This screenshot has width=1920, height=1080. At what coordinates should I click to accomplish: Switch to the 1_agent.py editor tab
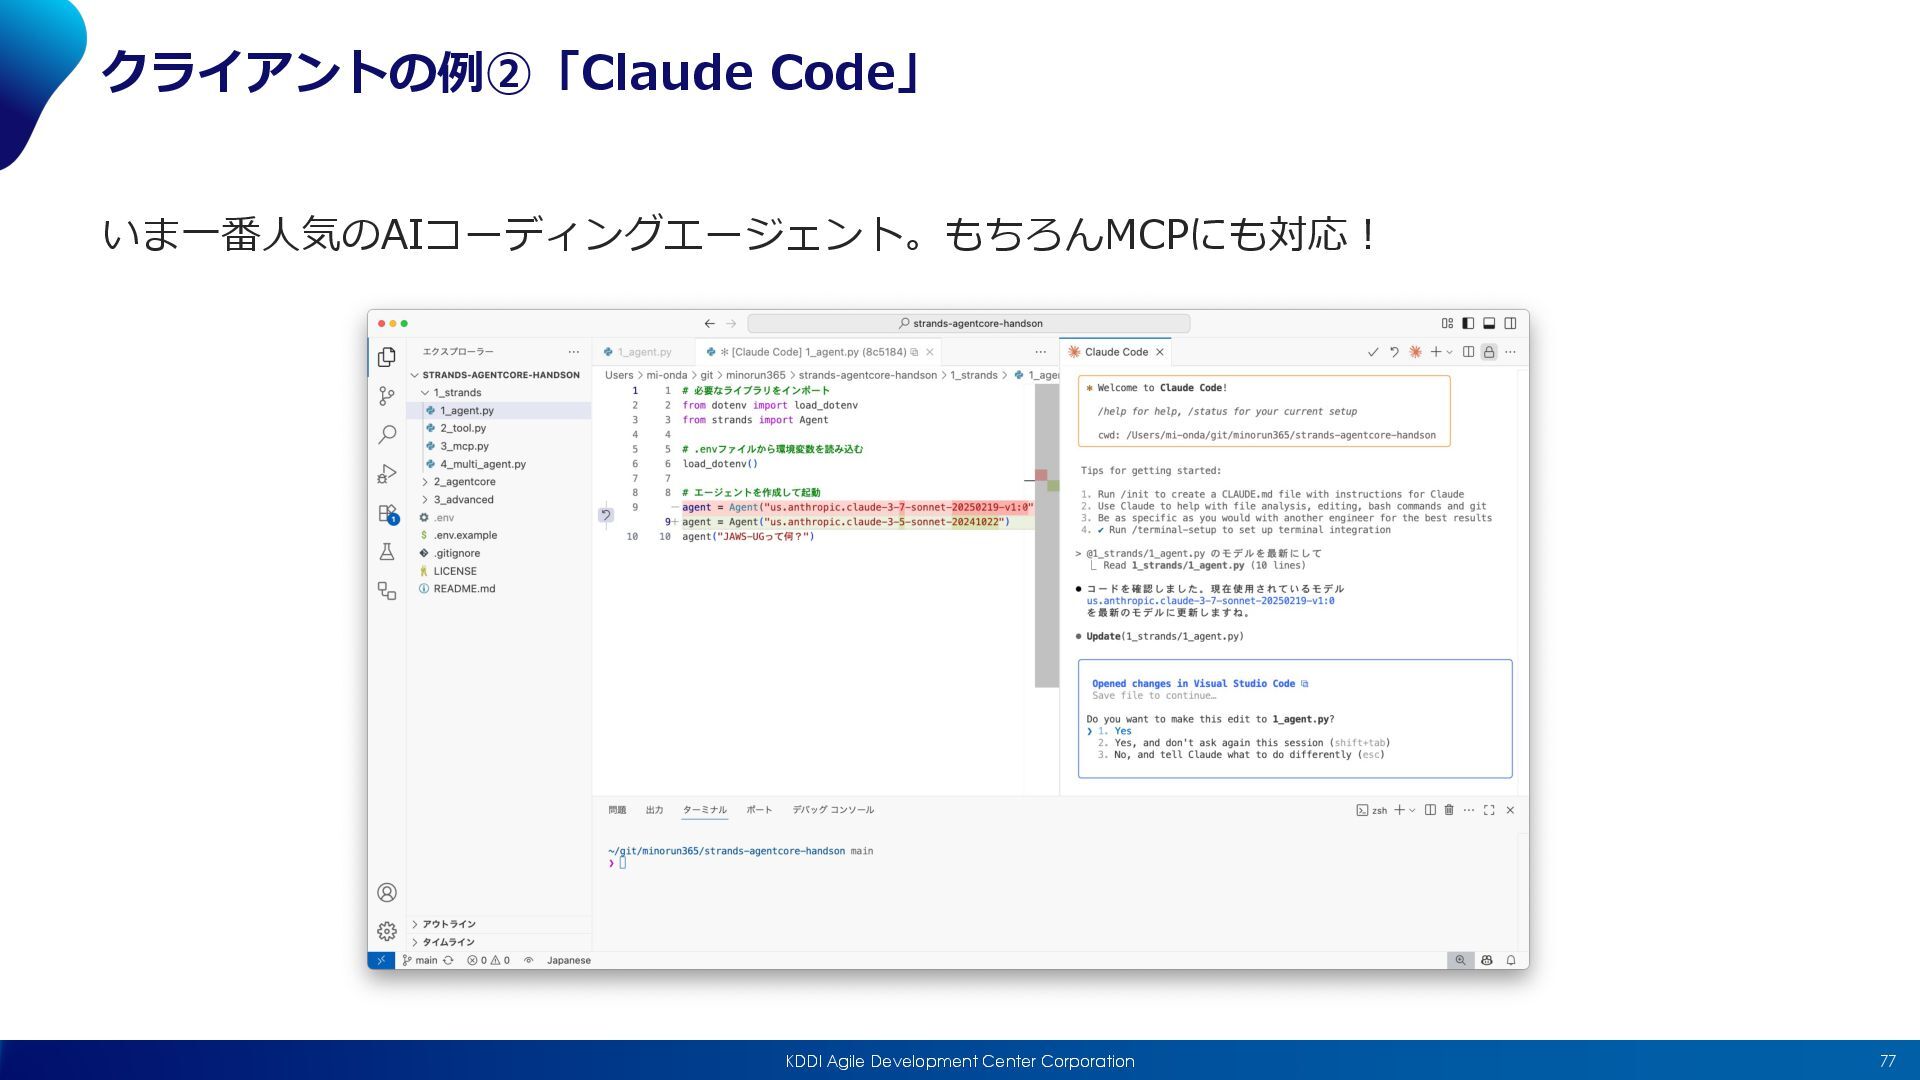click(644, 352)
